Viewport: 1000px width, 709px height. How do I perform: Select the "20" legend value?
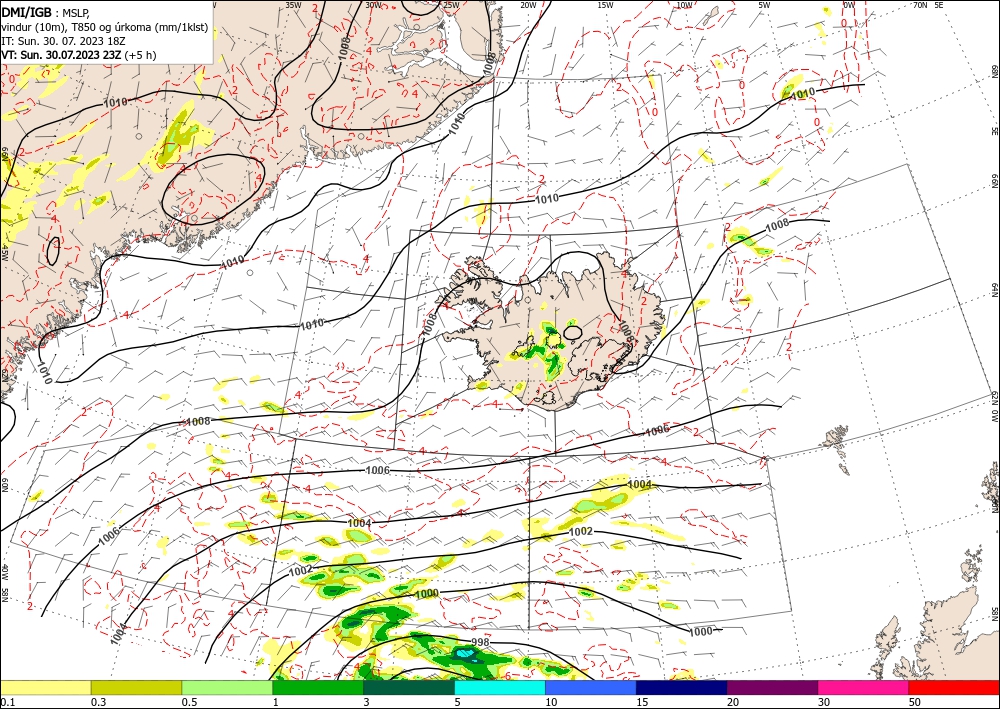point(733,702)
